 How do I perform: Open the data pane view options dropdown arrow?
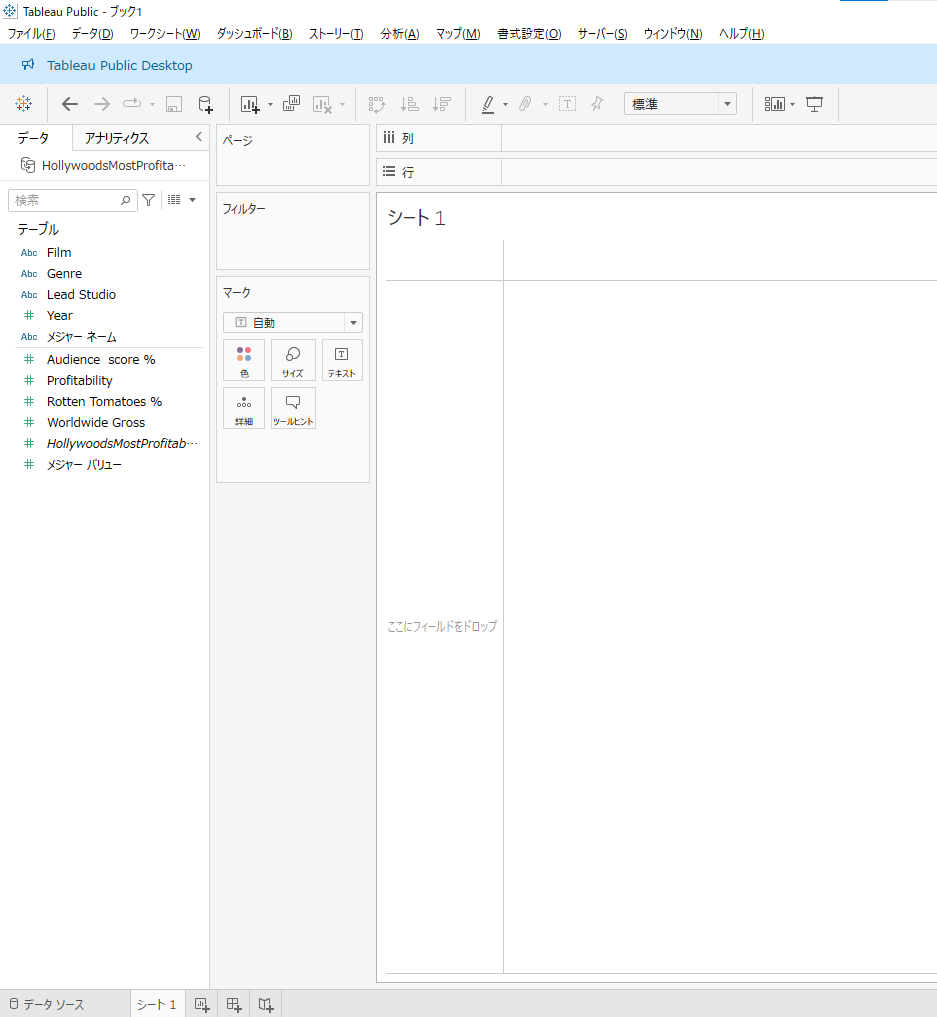[x=193, y=200]
